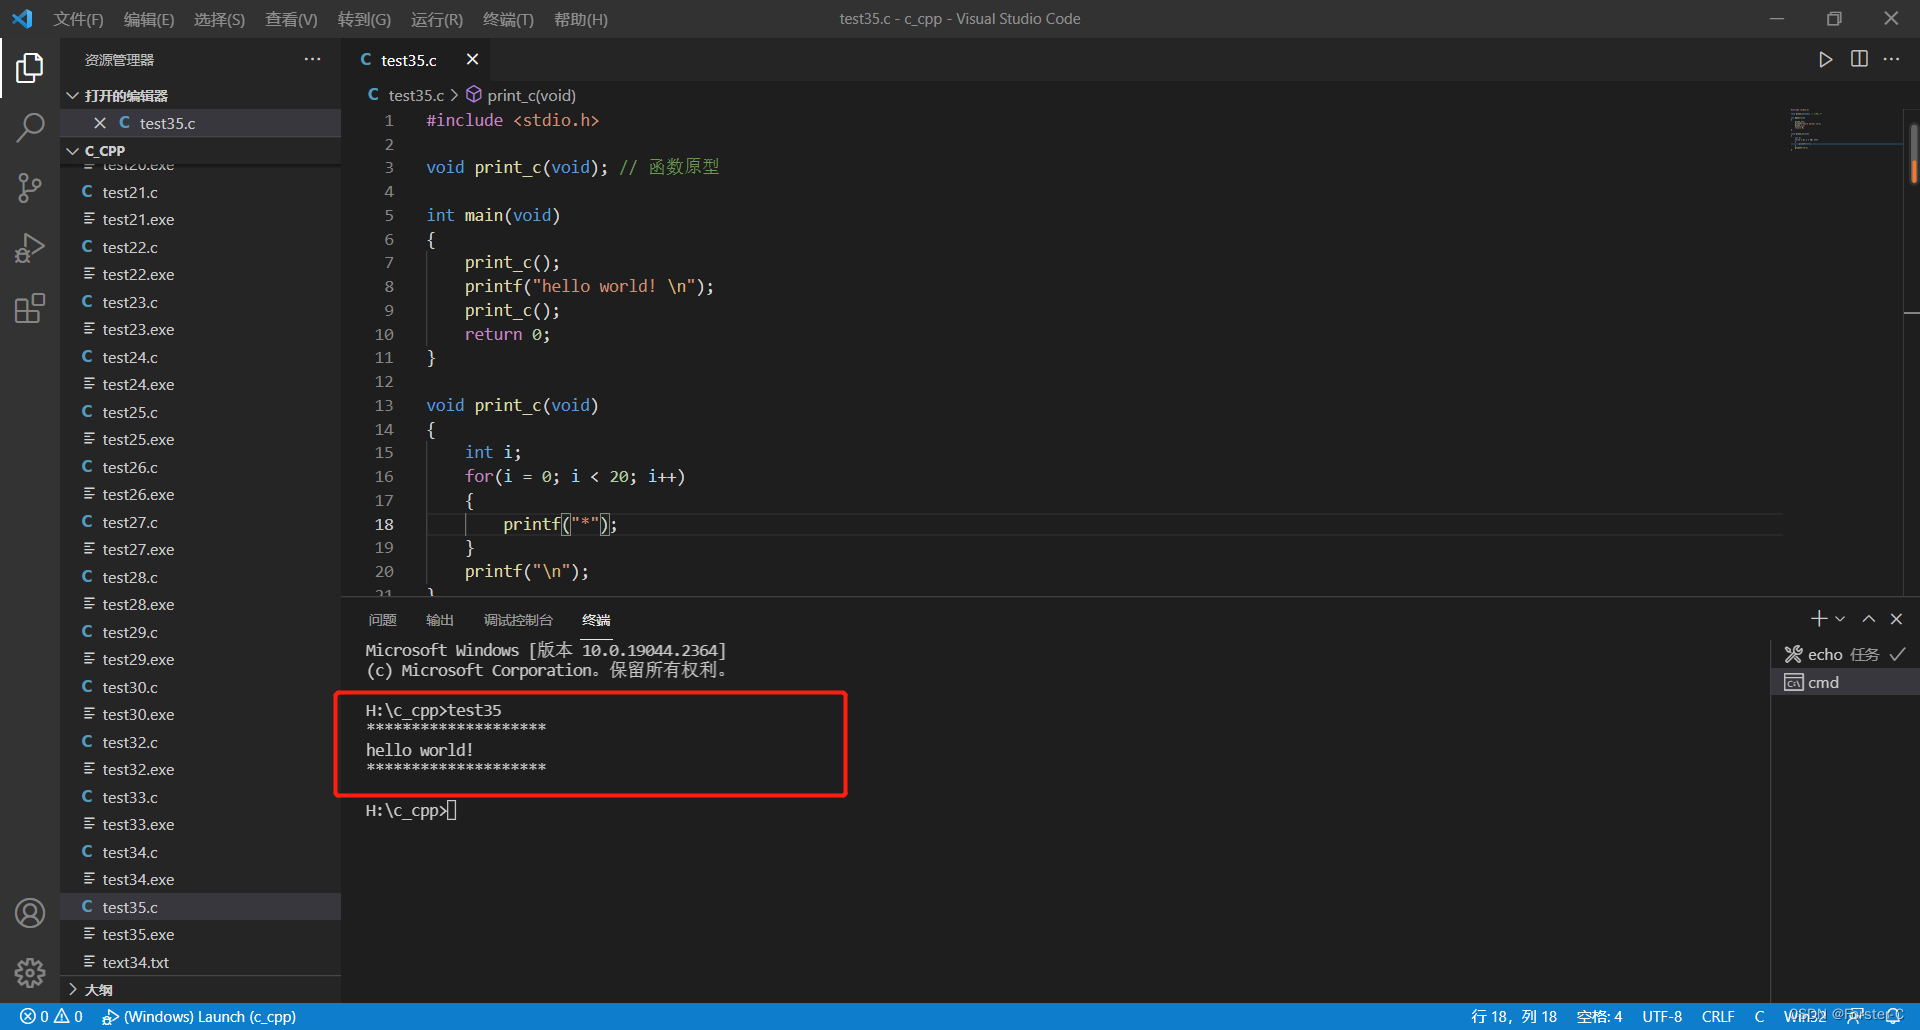1920x1030 pixels.
Task: Open test33.c in file tree
Action: (x=200, y=797)
